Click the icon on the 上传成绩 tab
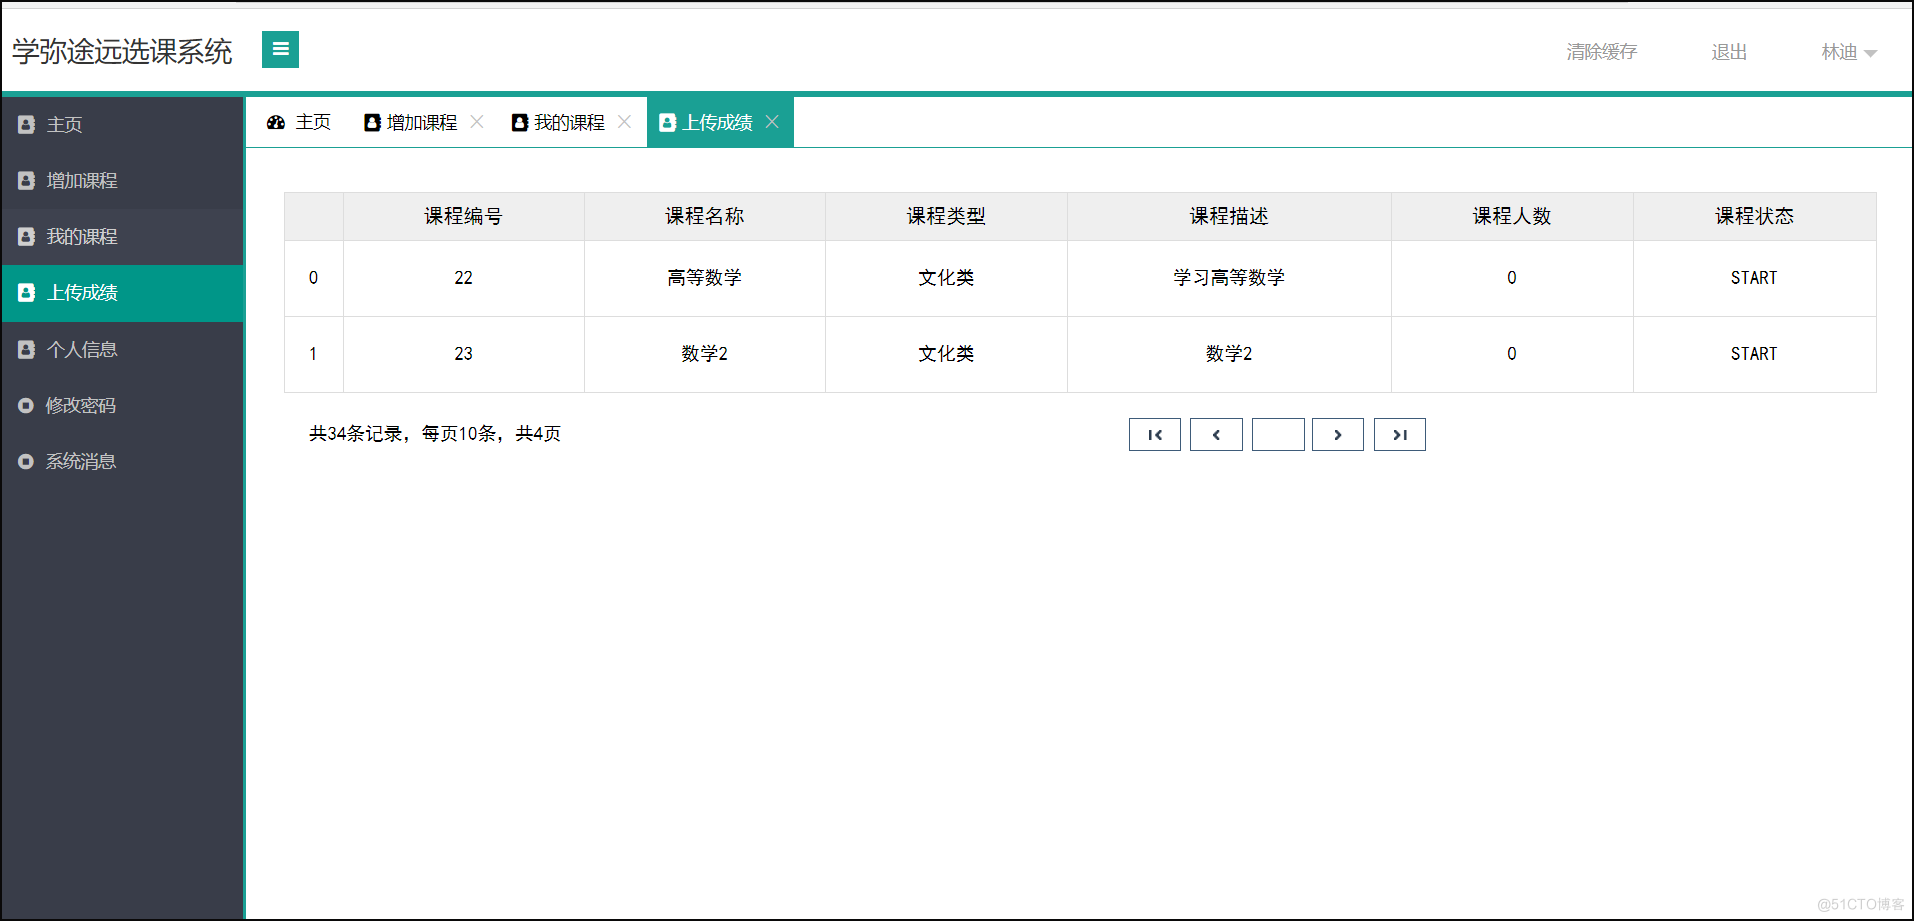Viewport: 1914px width, 921px height. tap(667, 122)
